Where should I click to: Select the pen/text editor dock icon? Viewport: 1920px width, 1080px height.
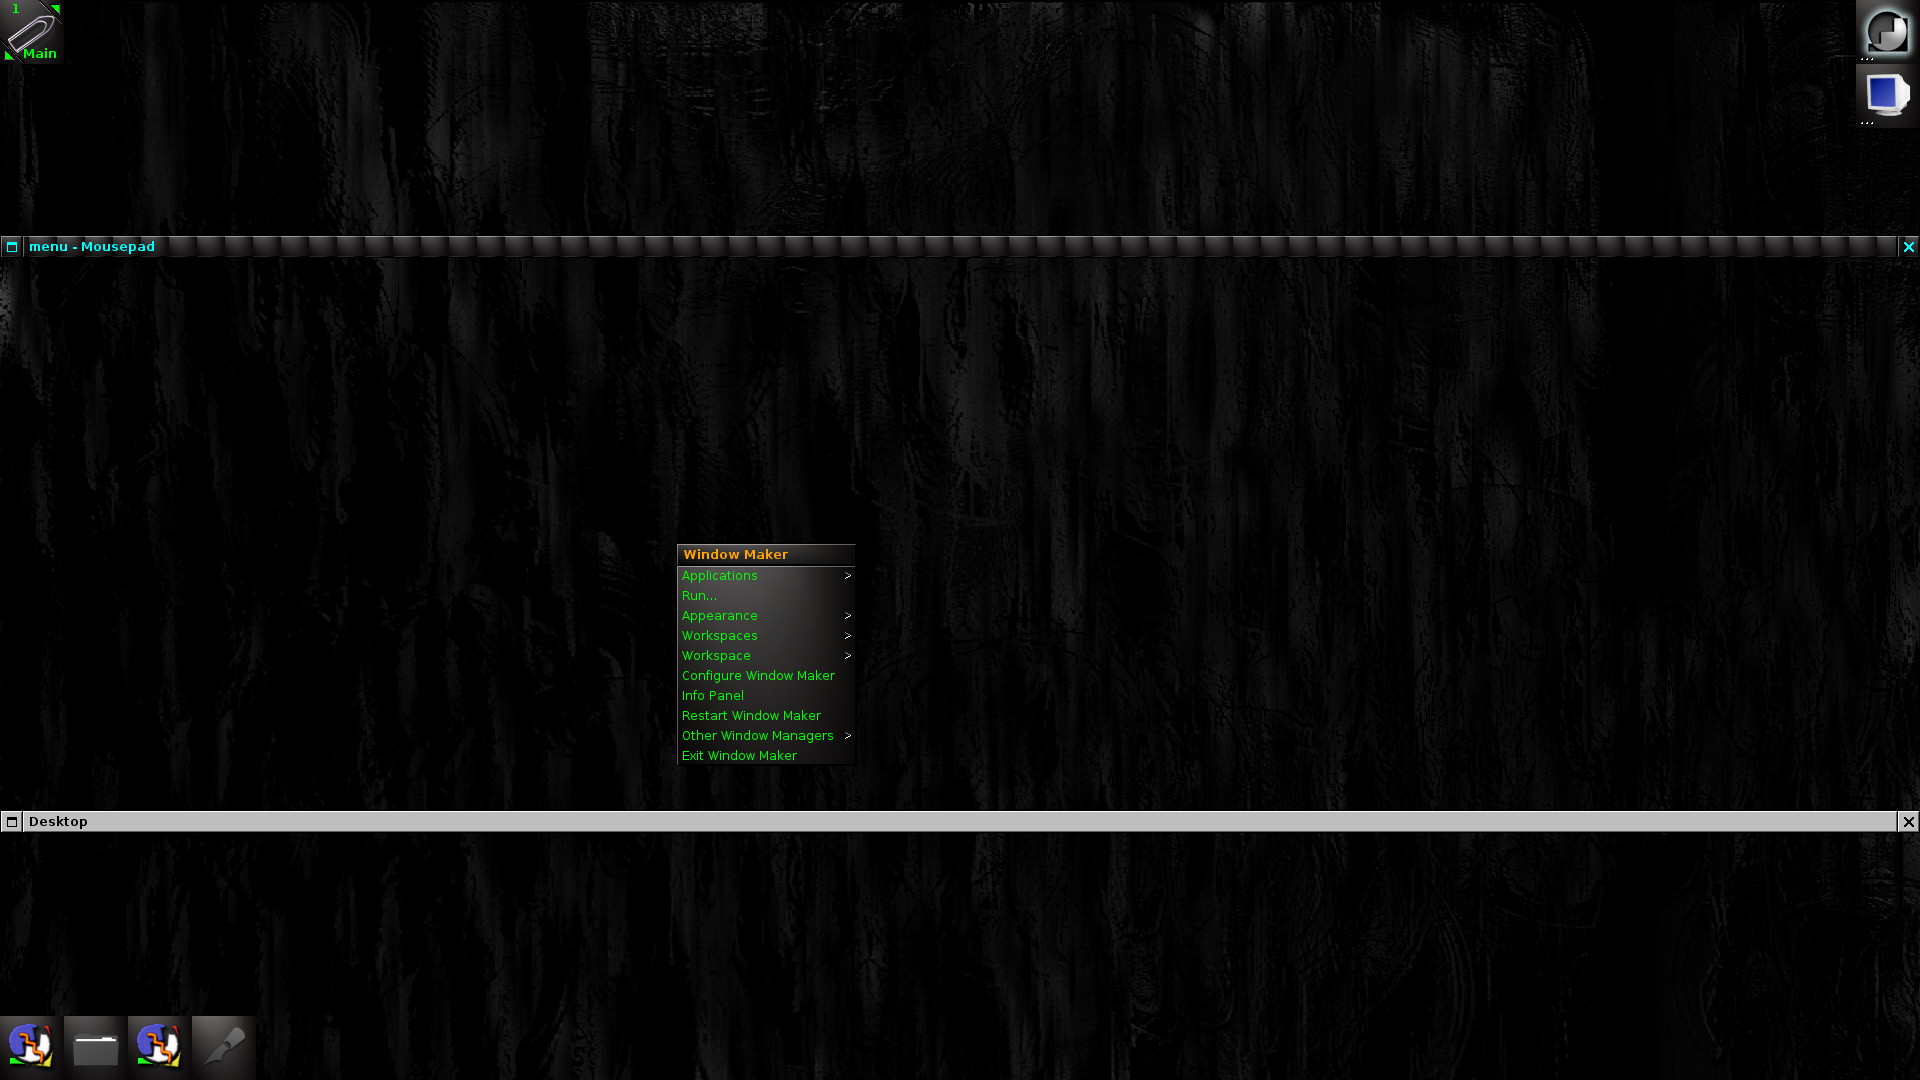(222, 1043)
